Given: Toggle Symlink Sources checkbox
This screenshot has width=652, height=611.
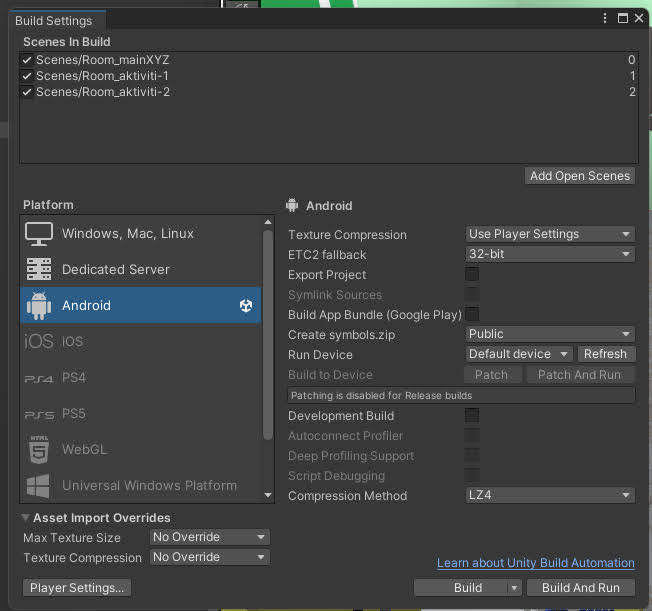Looking at the screenshot, I should coord(472,294).
